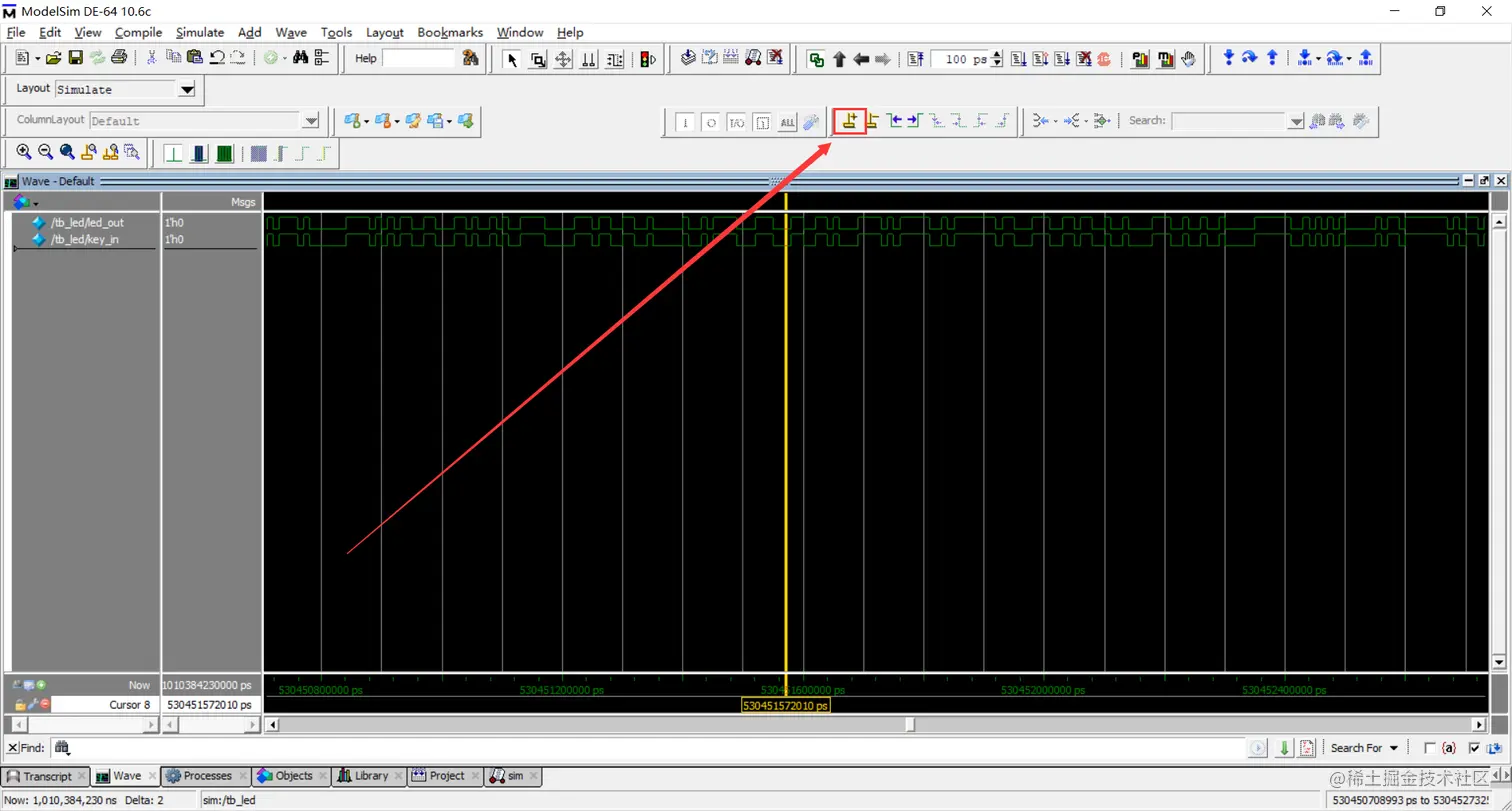This screenshot has height=811, width=1512.
Task: Open the Search For dropdown
Action: click(1365, 748)
